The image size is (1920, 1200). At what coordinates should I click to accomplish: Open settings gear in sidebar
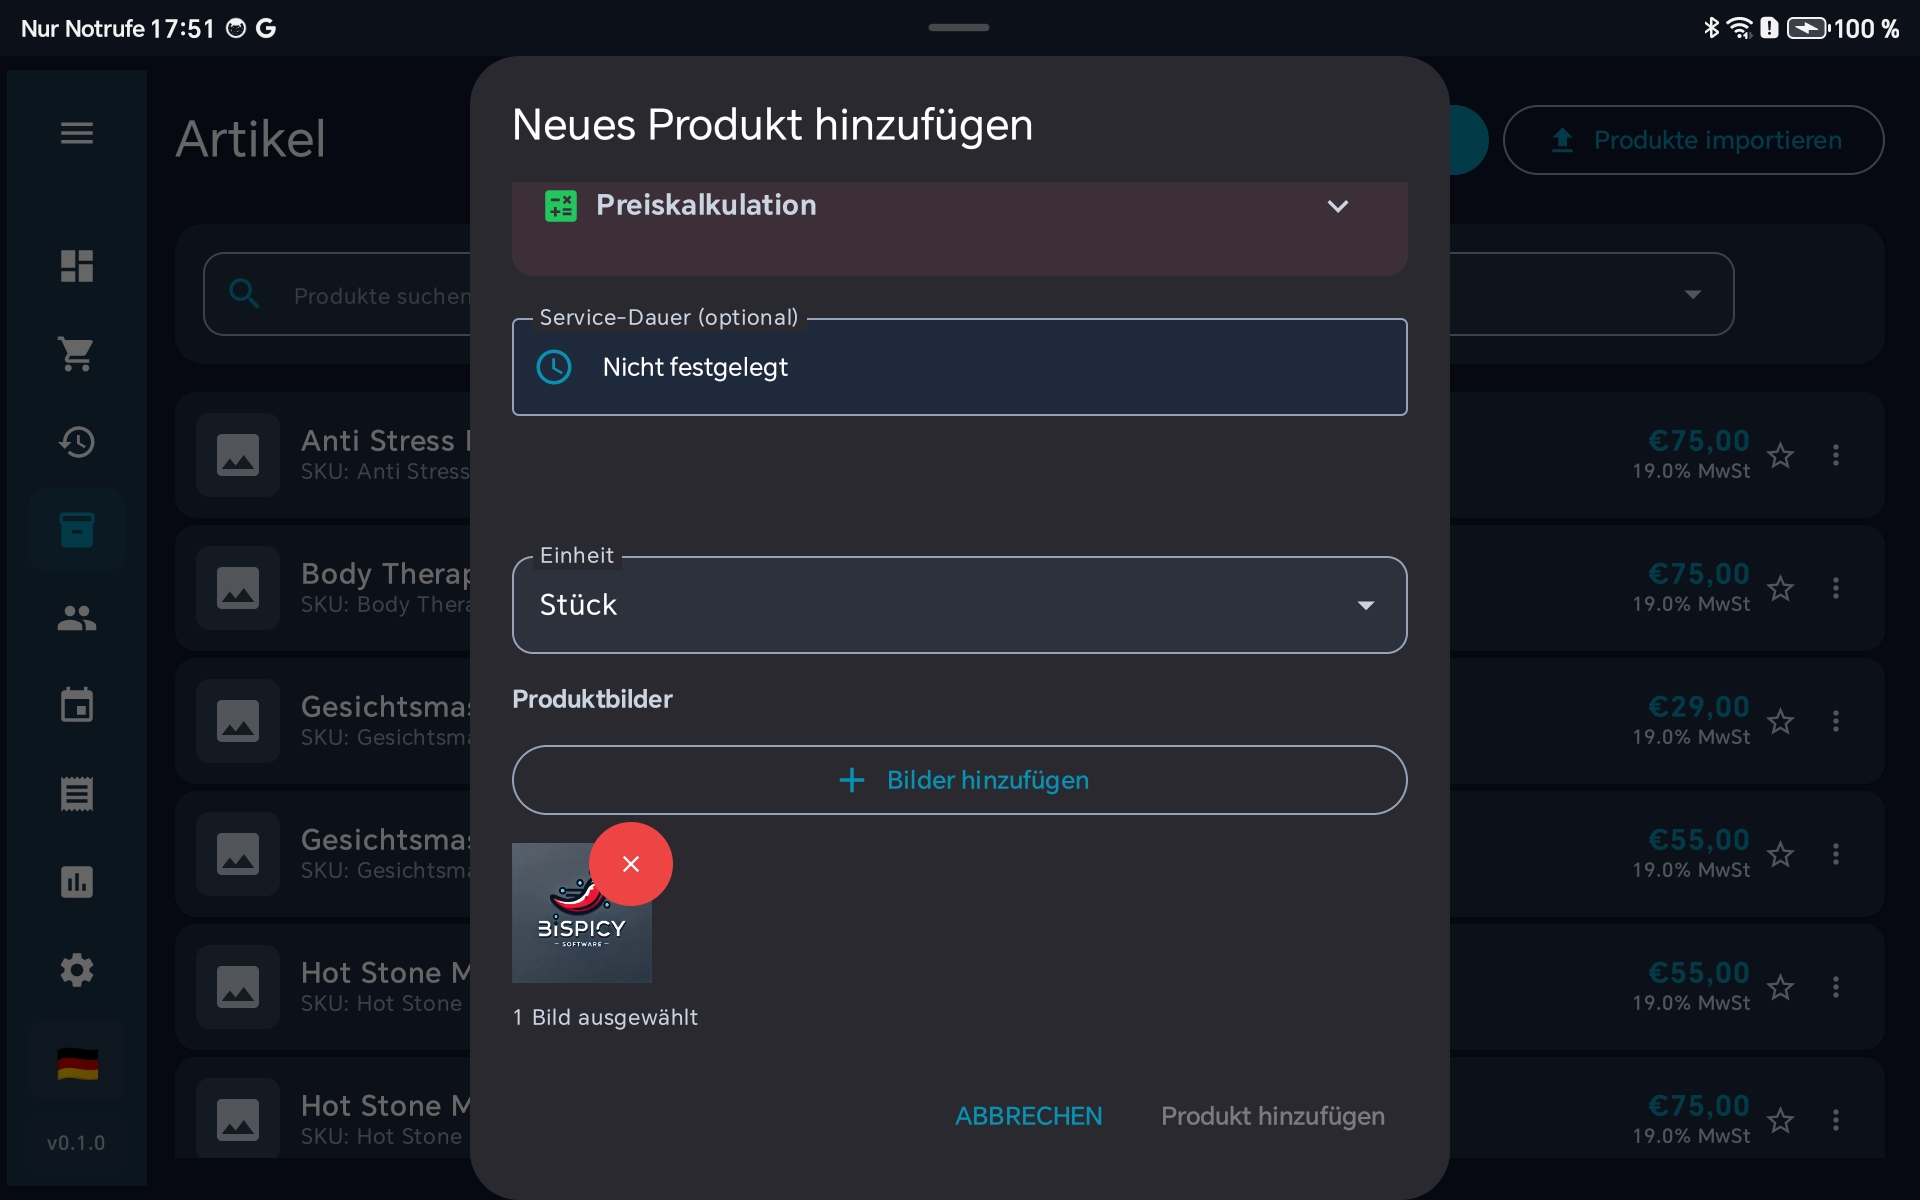point(76,970)
